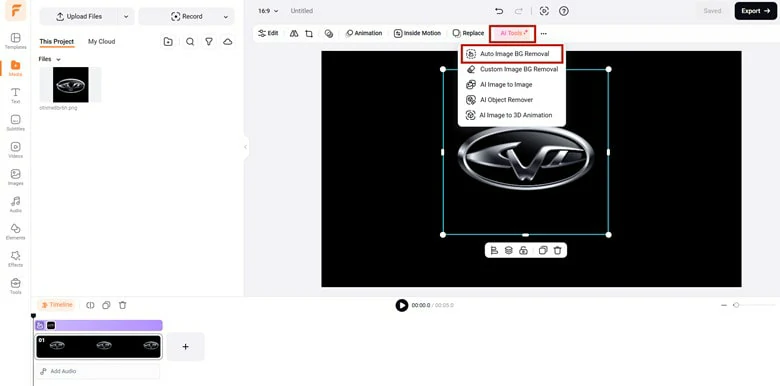This screenshot has width=780, height=386.
Task: Delete the selected image via trash icon under canvas
Action: click(x=558, y=250)
